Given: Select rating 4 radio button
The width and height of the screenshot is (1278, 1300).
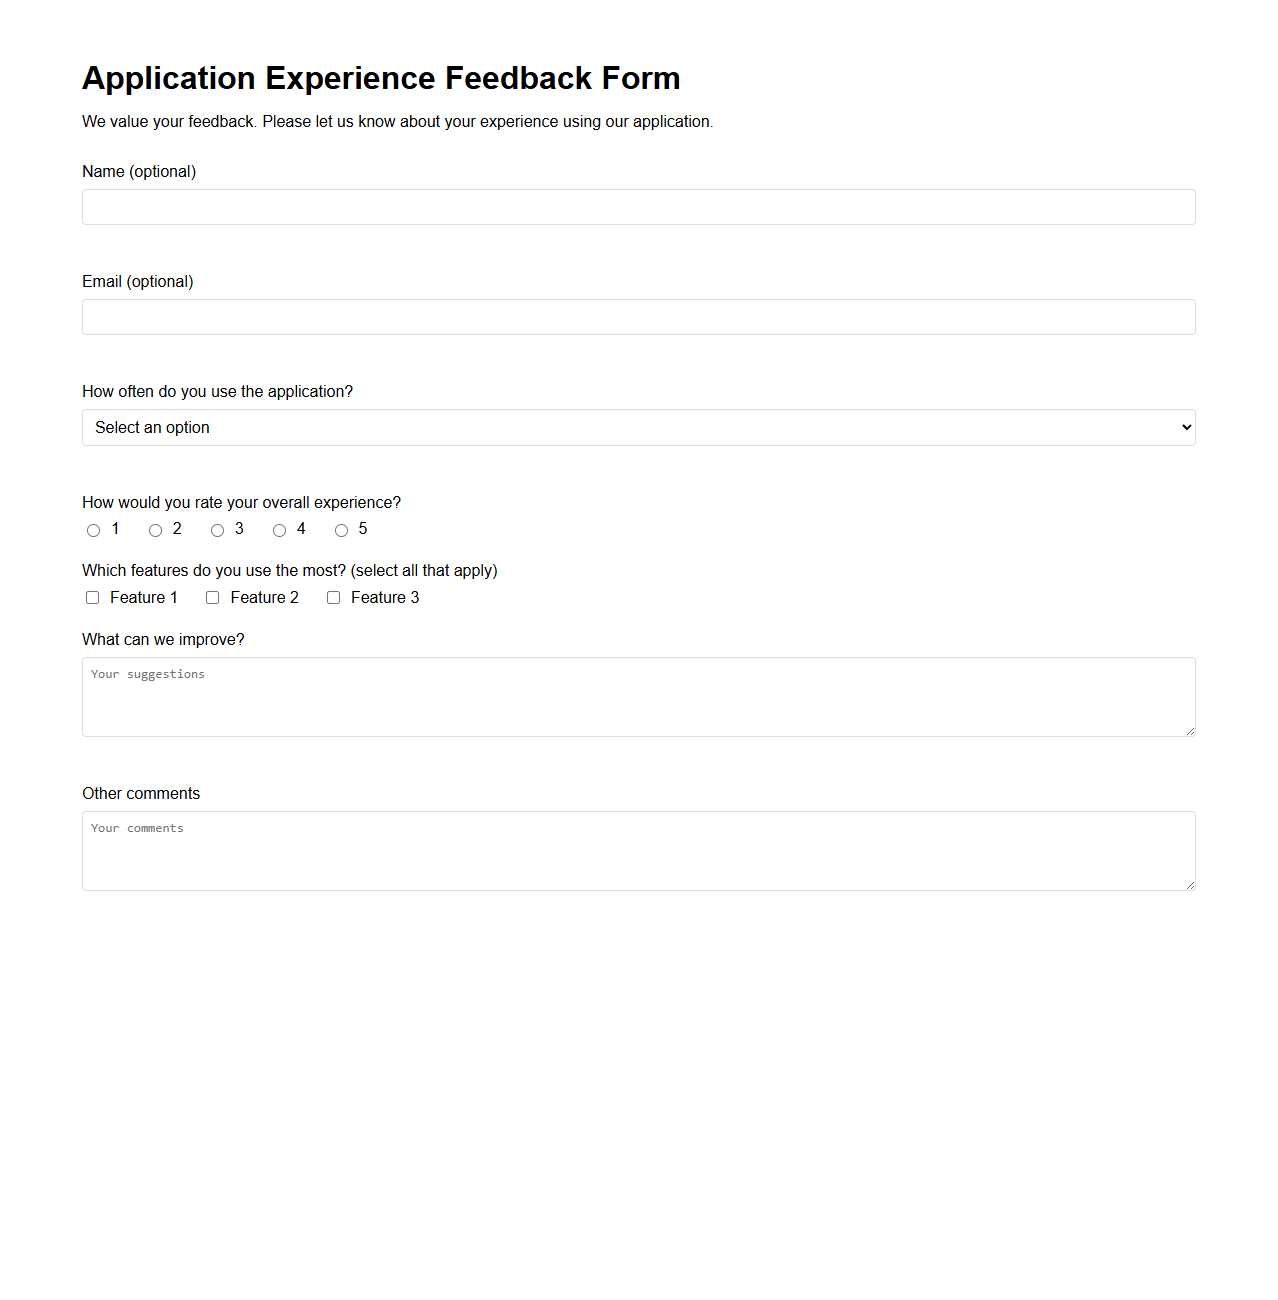Looking at the screenshot, I should pyautogui.click(x=279, y=530).
